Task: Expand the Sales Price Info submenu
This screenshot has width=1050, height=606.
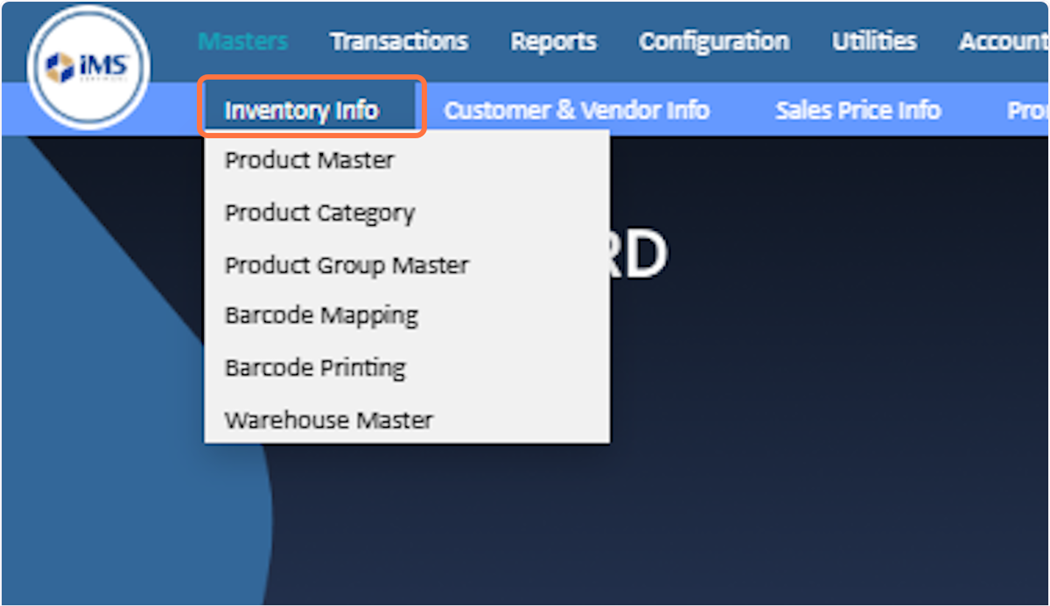Action: [858, 110]
